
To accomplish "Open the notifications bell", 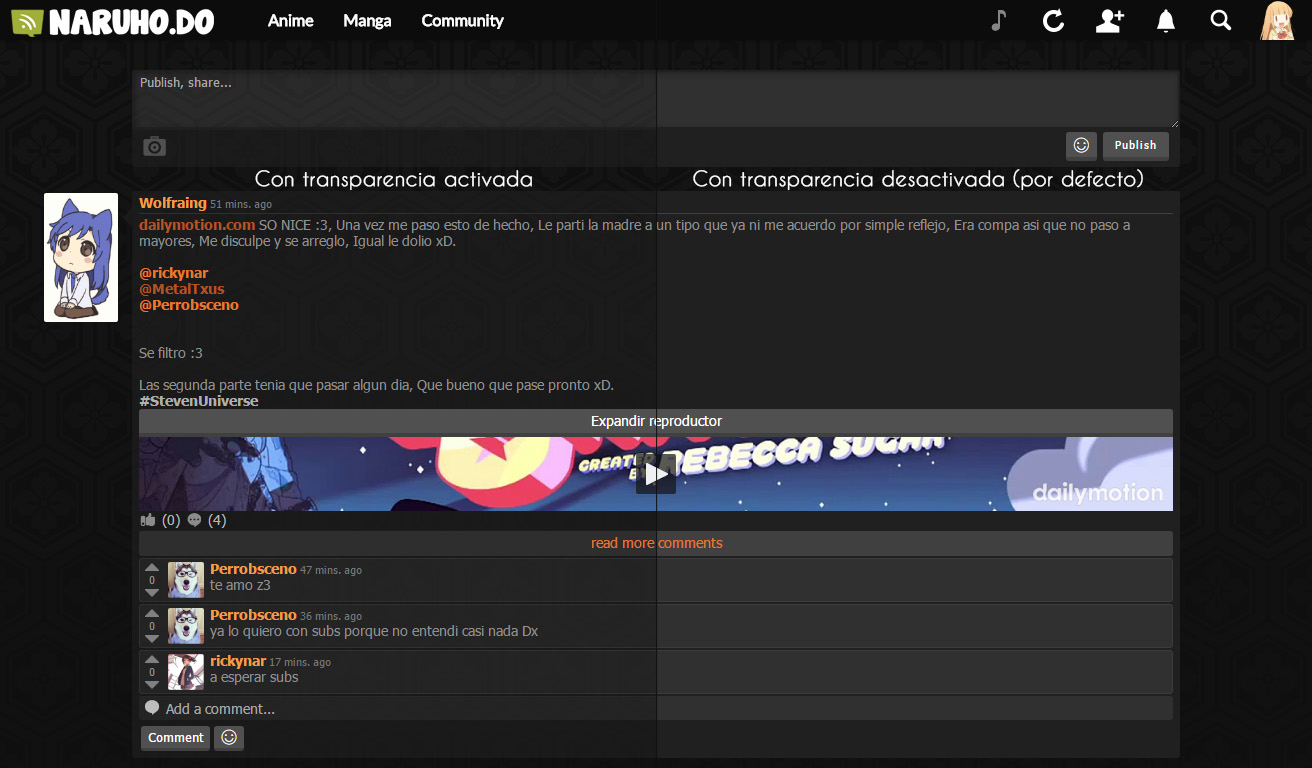I will [1165, 21].
